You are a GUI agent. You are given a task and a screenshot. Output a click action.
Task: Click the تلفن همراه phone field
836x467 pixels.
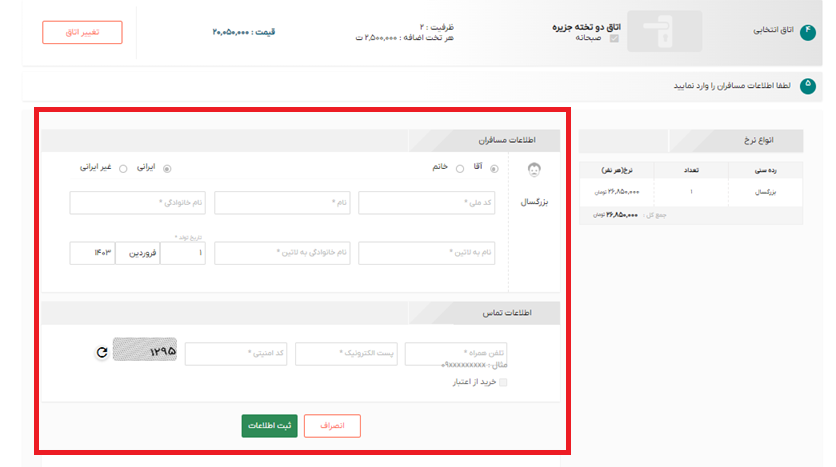click(x=456, y=354)
